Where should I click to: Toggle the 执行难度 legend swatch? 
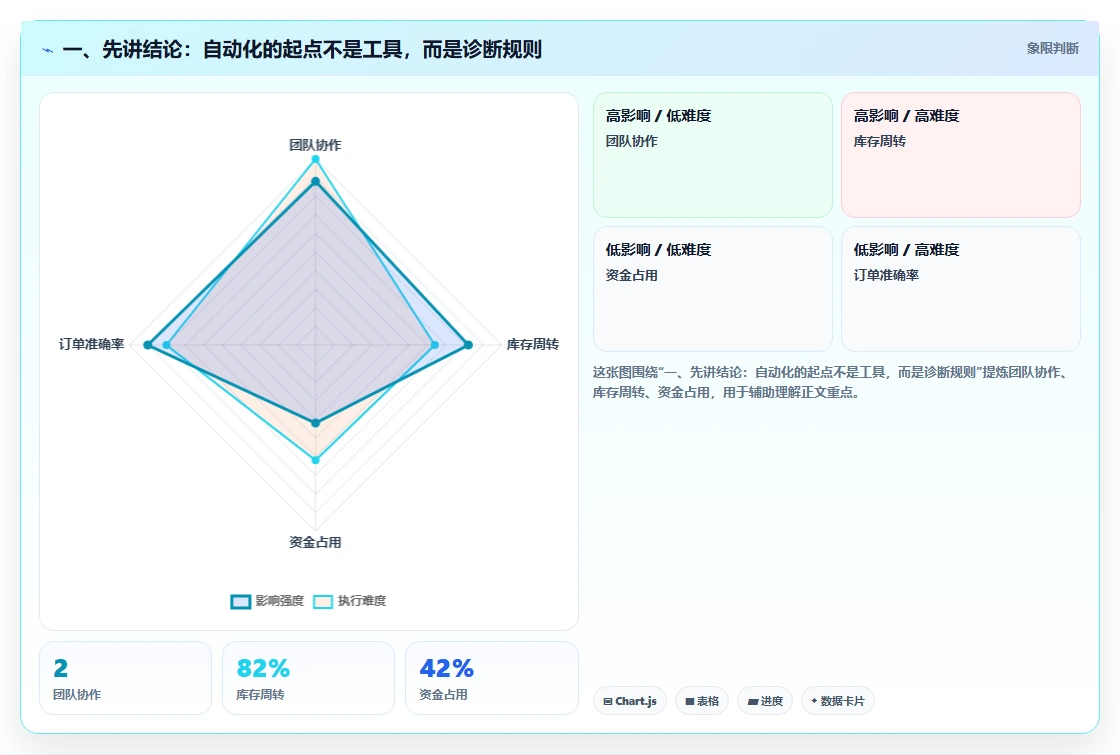pos(323,601)
